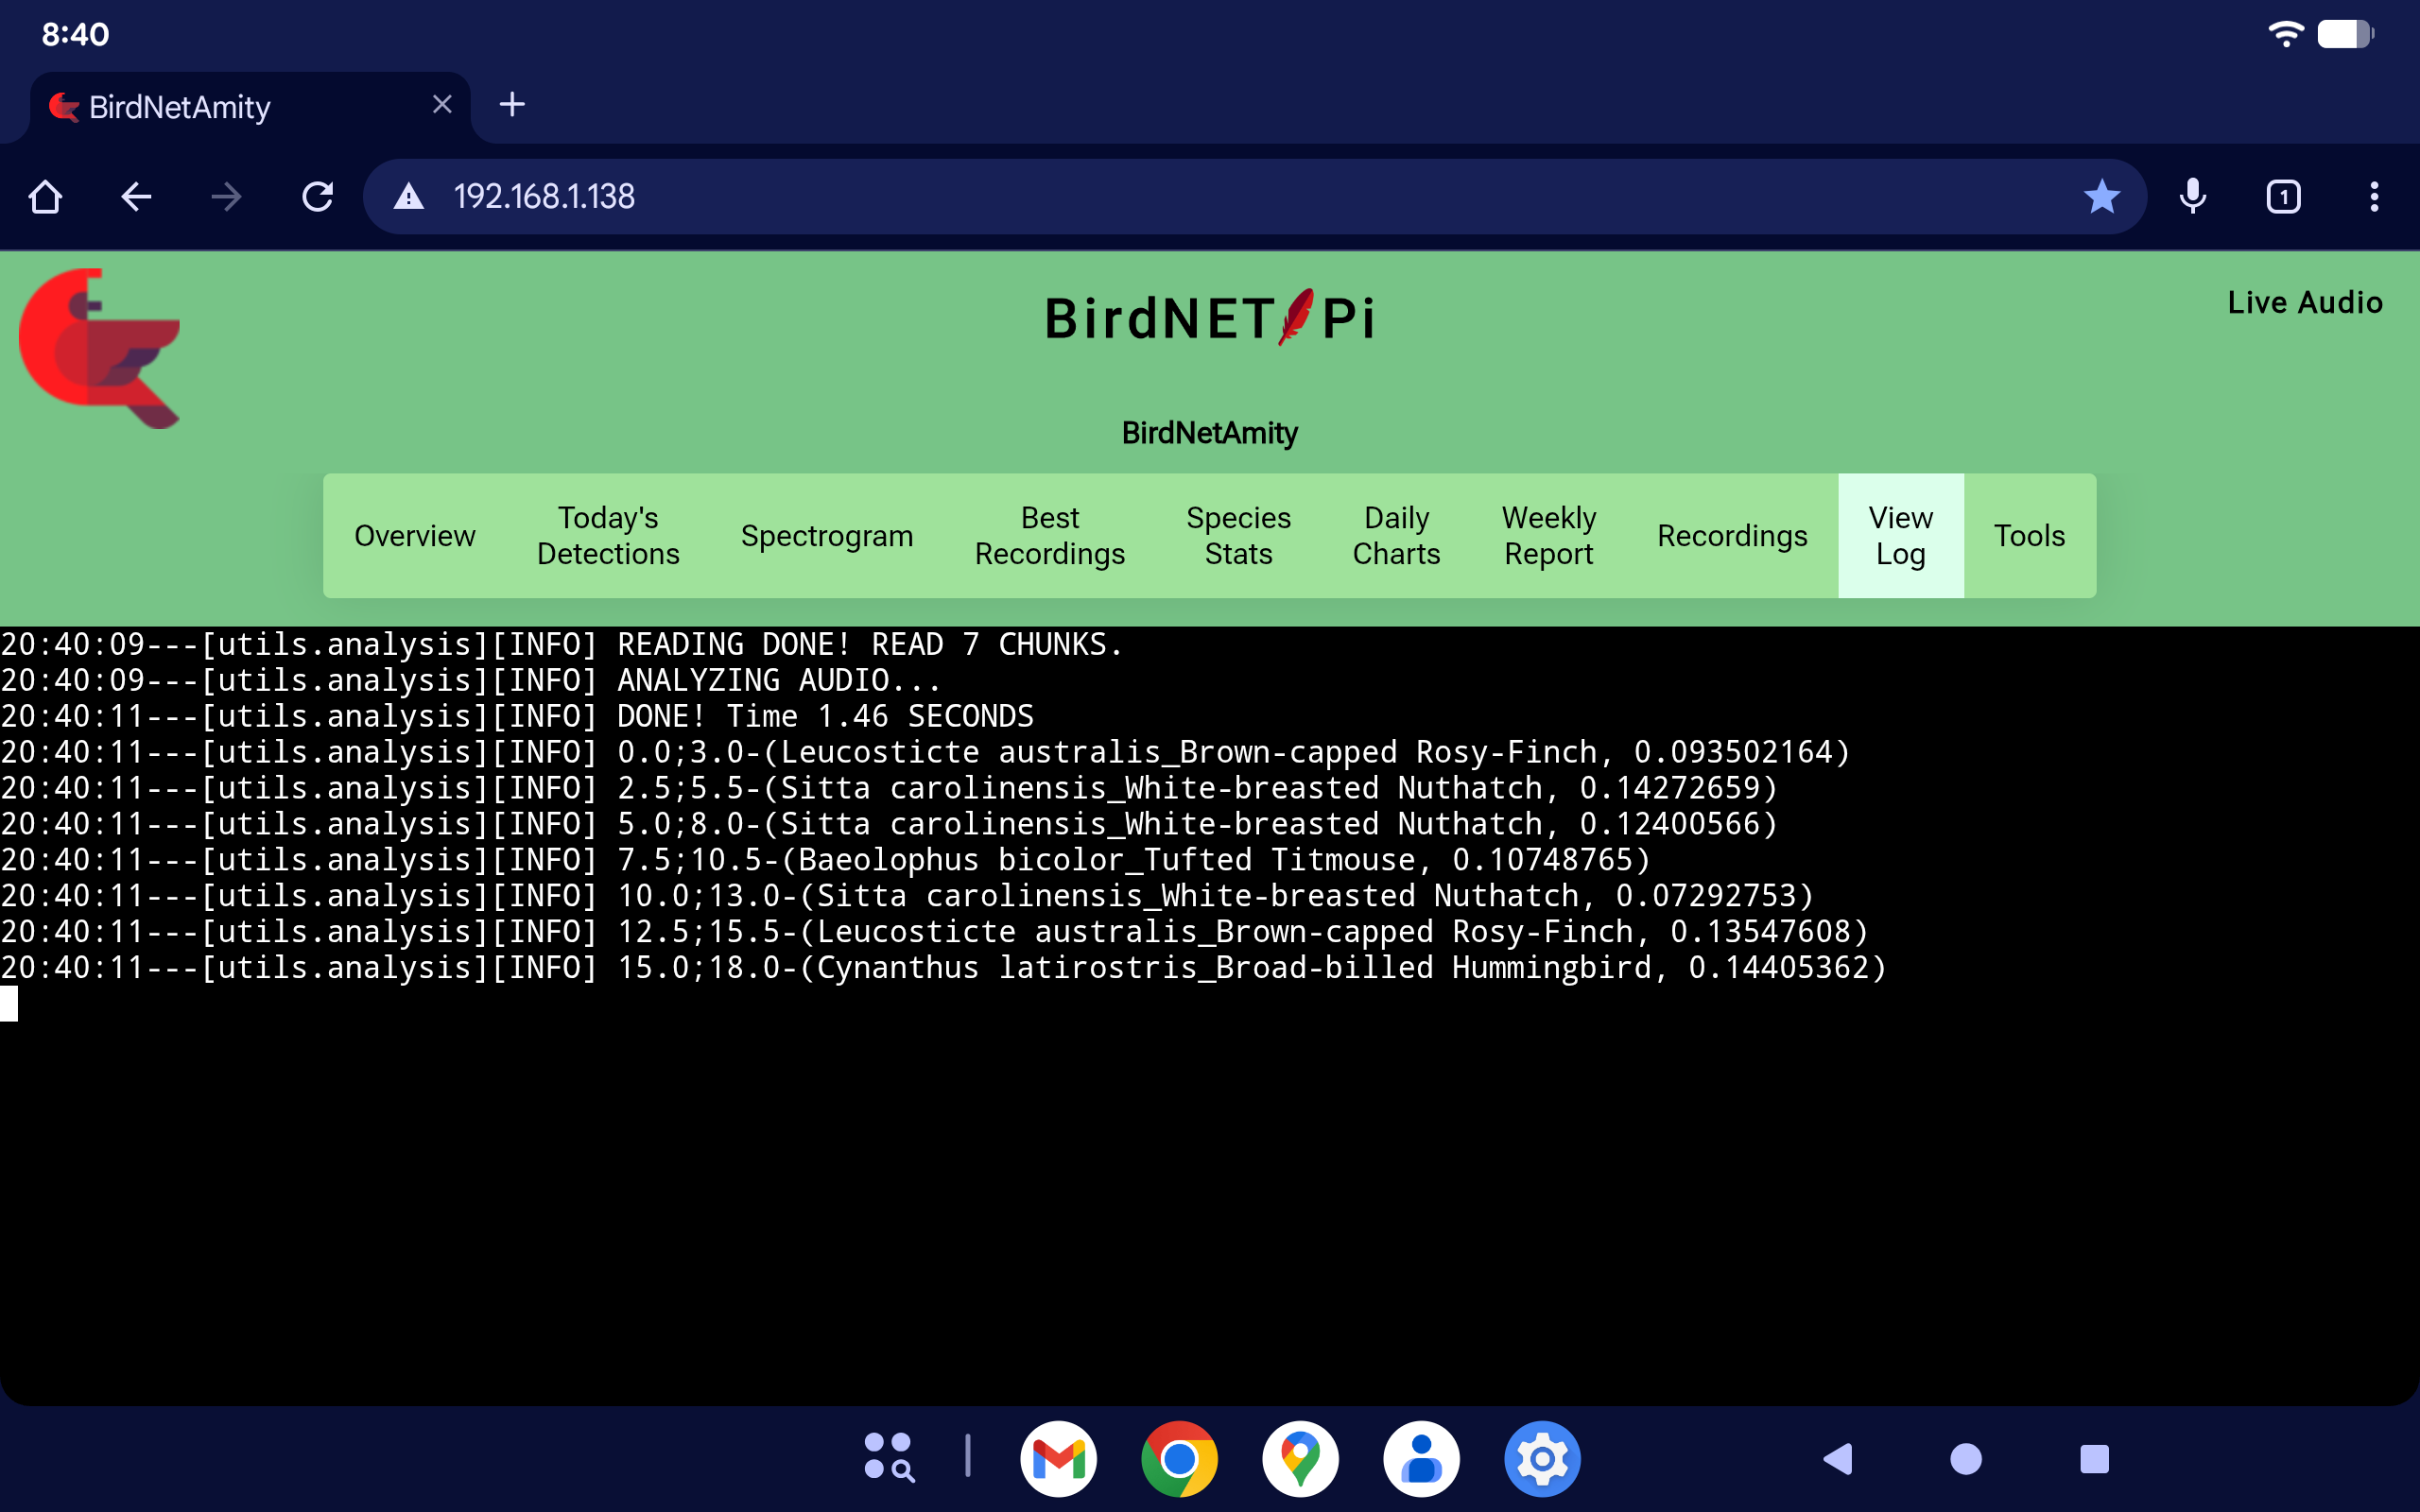Click the Live Audio link
The width and height of the screenshot is (2420, 1512).
[x=2304, y=302]
